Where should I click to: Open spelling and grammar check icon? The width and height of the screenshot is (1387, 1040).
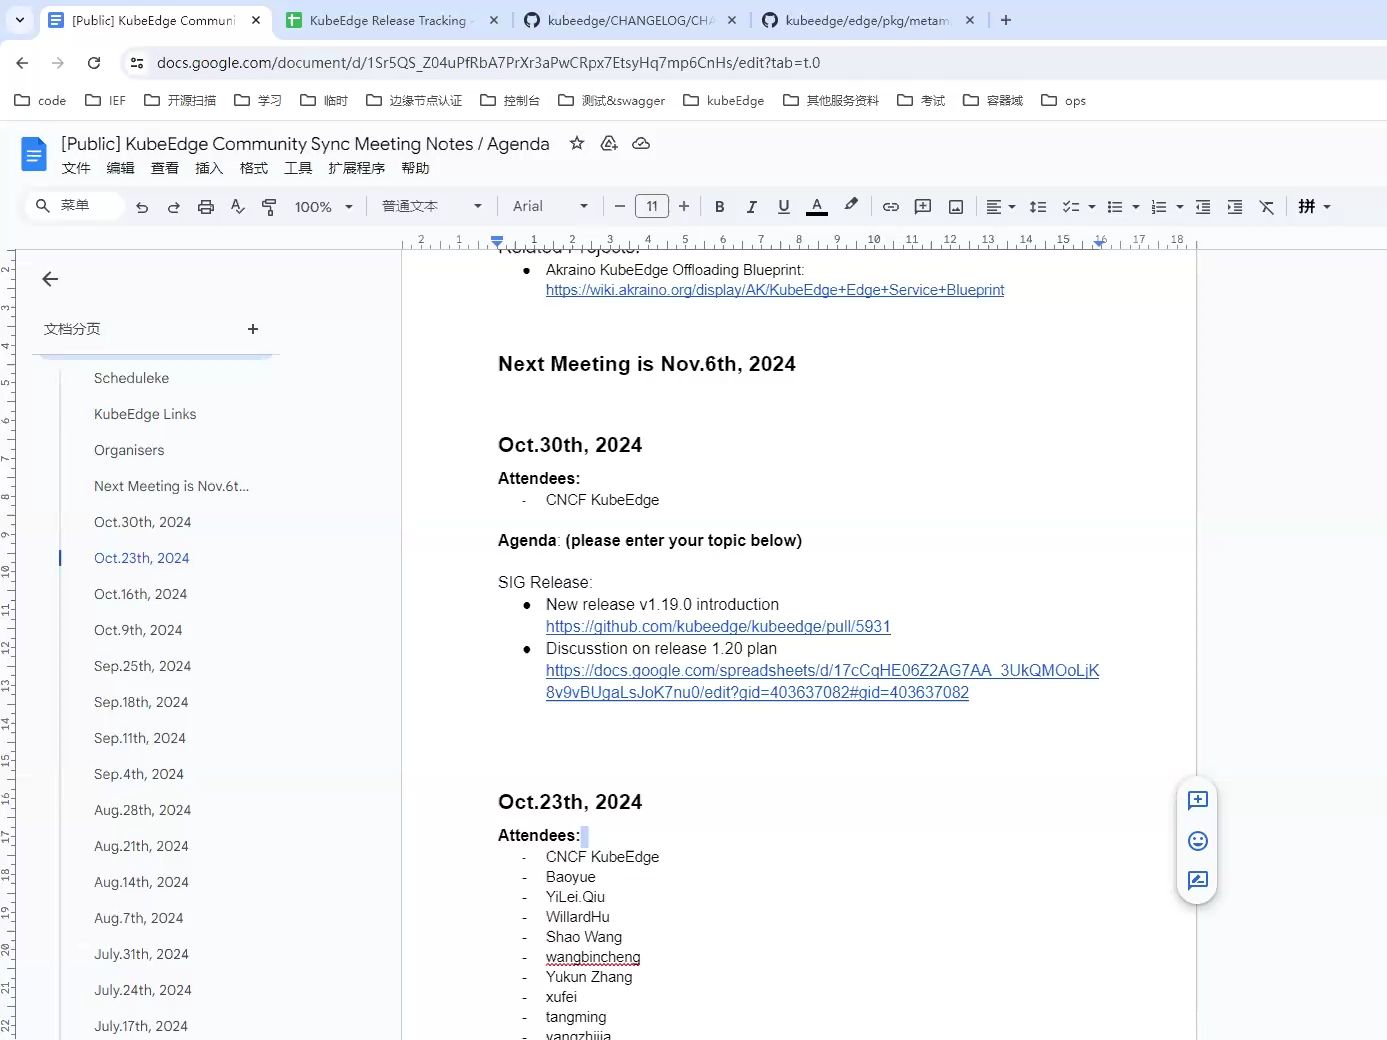pyautogui.click(x=237, y=207)
